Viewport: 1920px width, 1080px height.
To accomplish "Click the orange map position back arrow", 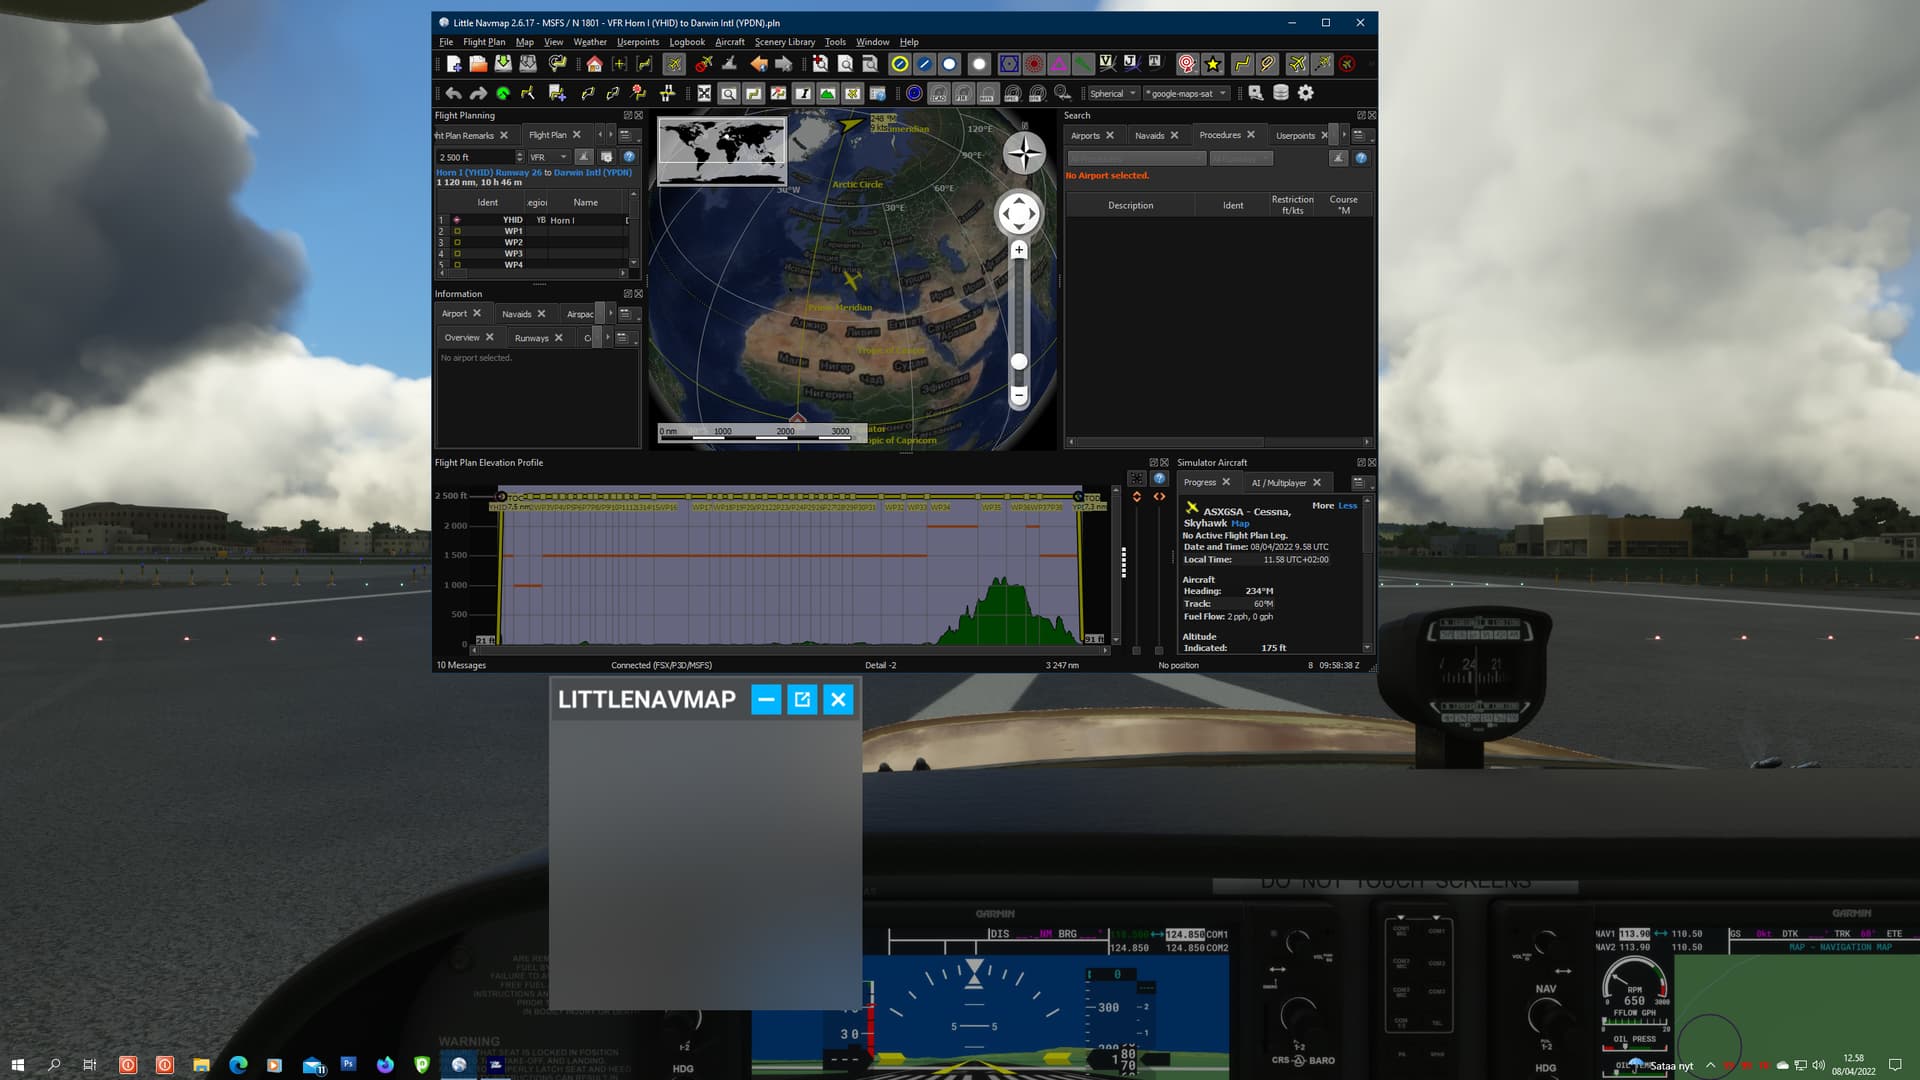I will tap(759, 64).
